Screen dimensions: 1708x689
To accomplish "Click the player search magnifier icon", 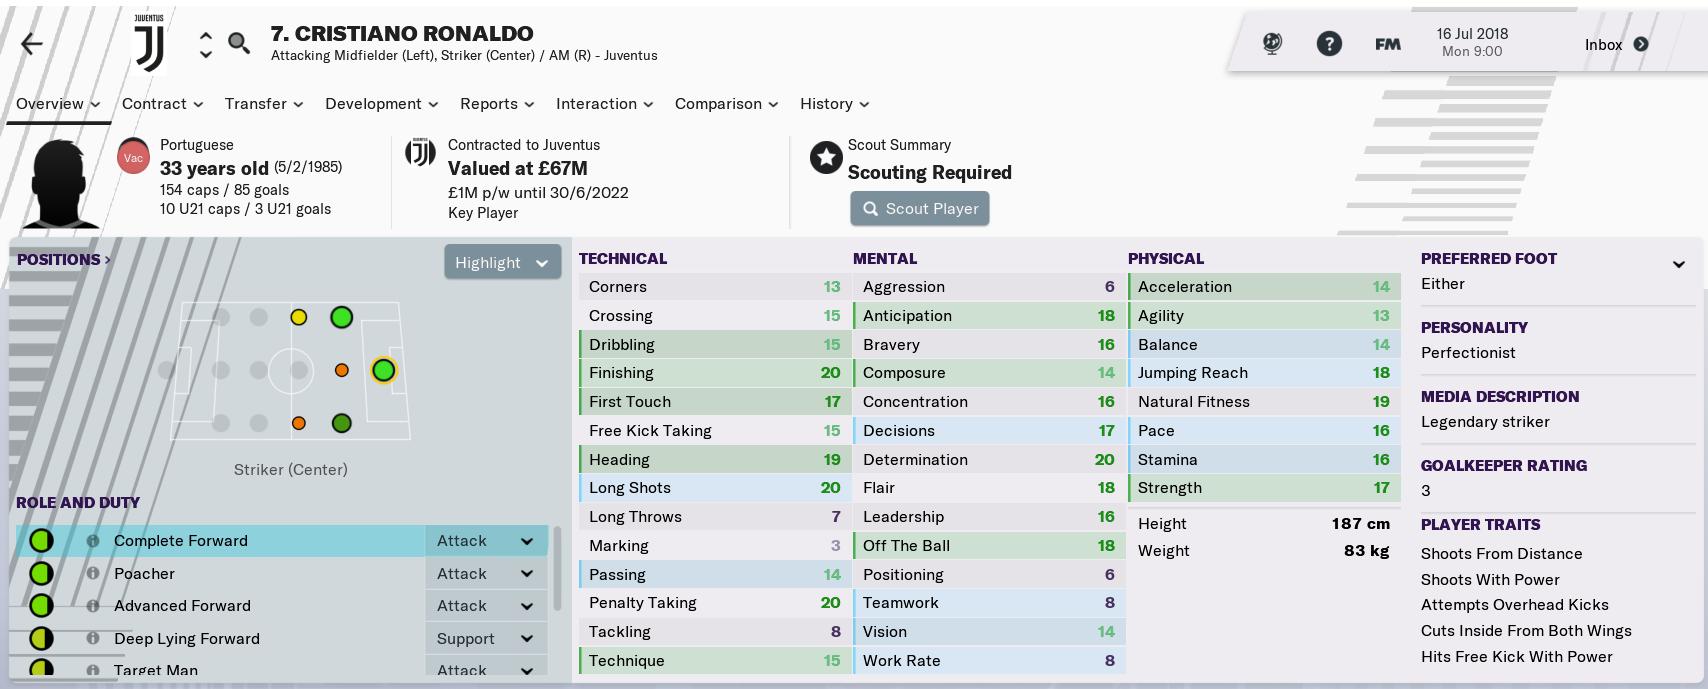I will [239, 43].
